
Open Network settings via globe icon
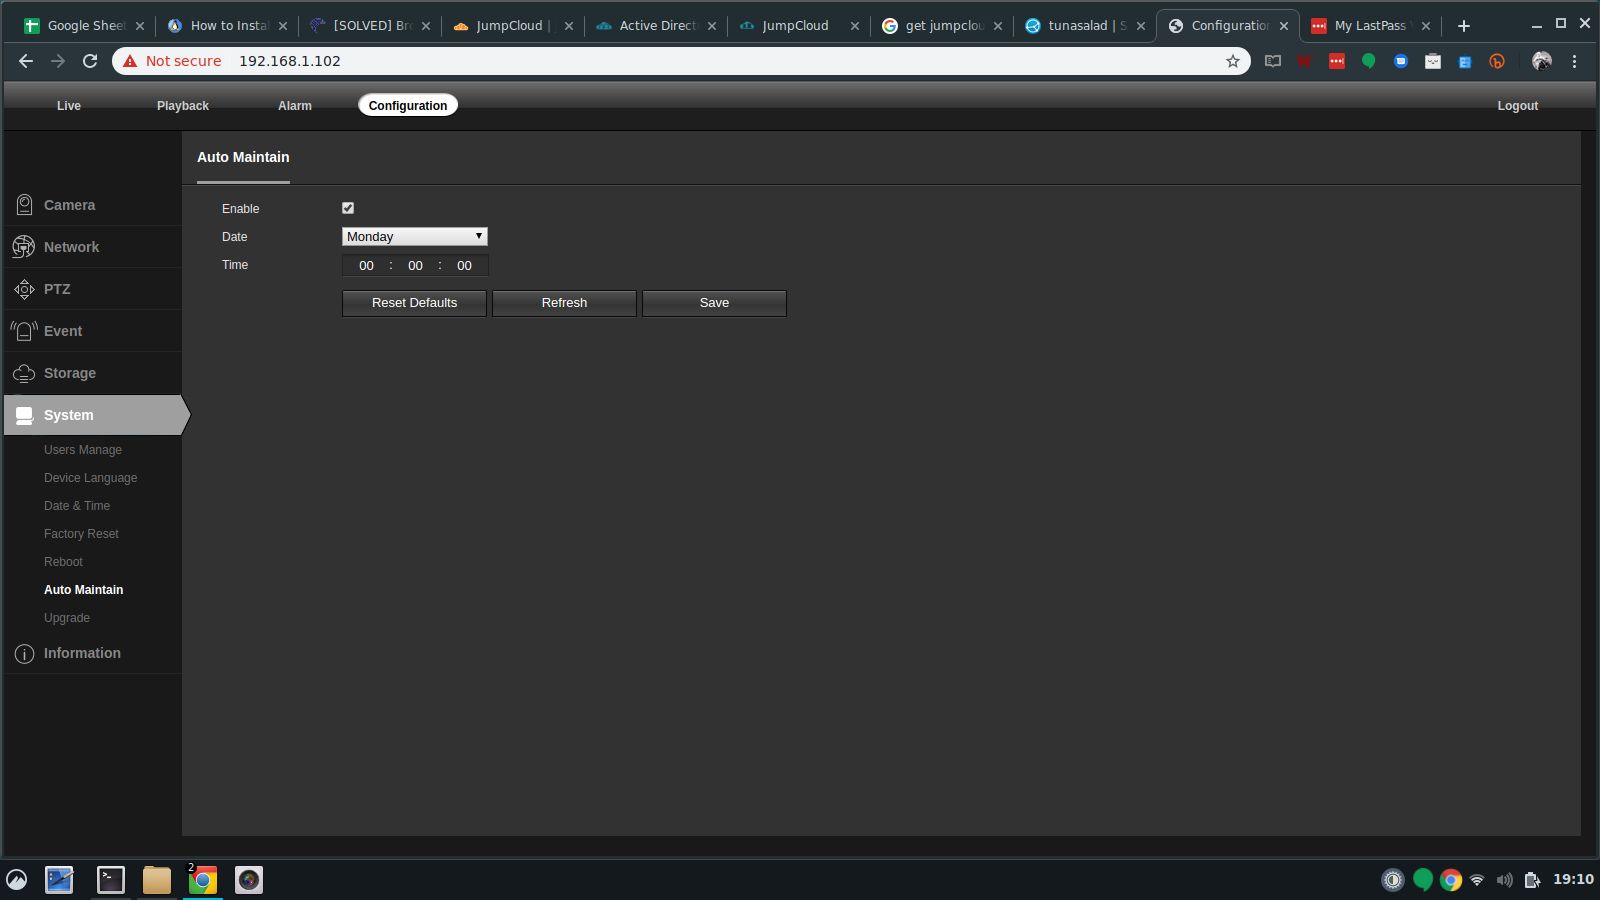24,247
